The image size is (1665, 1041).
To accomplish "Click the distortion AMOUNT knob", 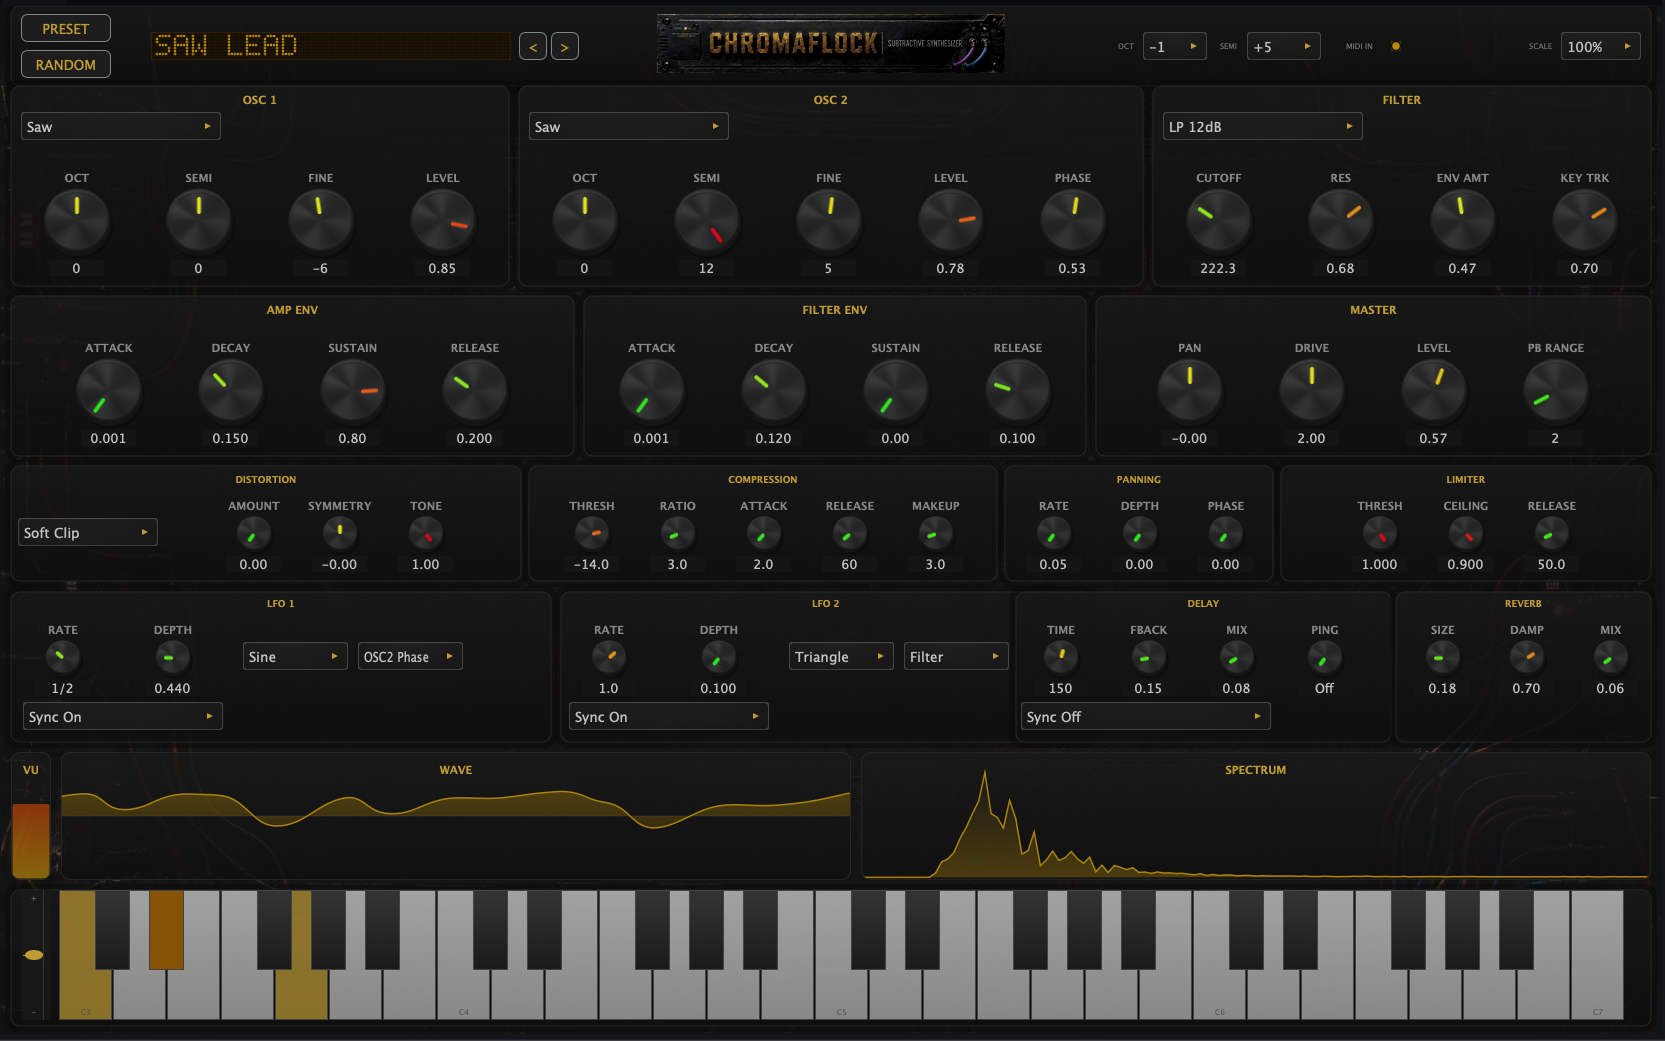I will click(254, 534).
